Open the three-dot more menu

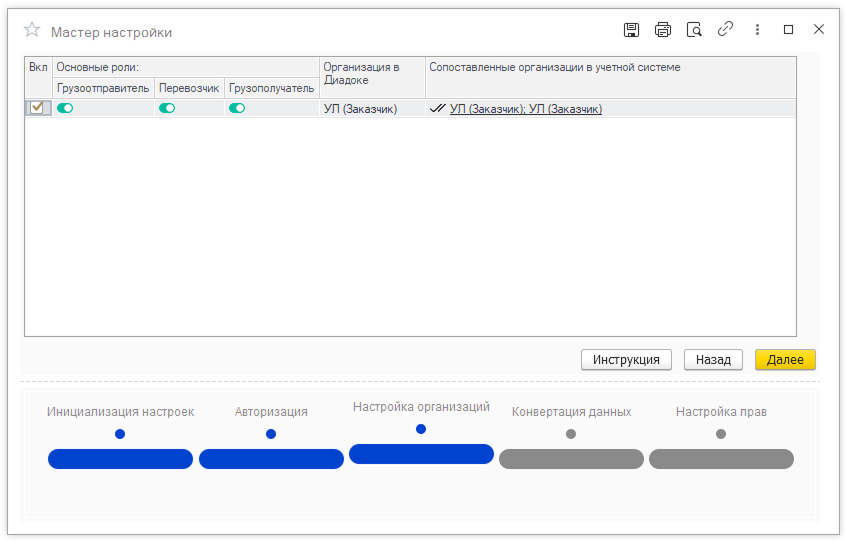click(757, 30)
